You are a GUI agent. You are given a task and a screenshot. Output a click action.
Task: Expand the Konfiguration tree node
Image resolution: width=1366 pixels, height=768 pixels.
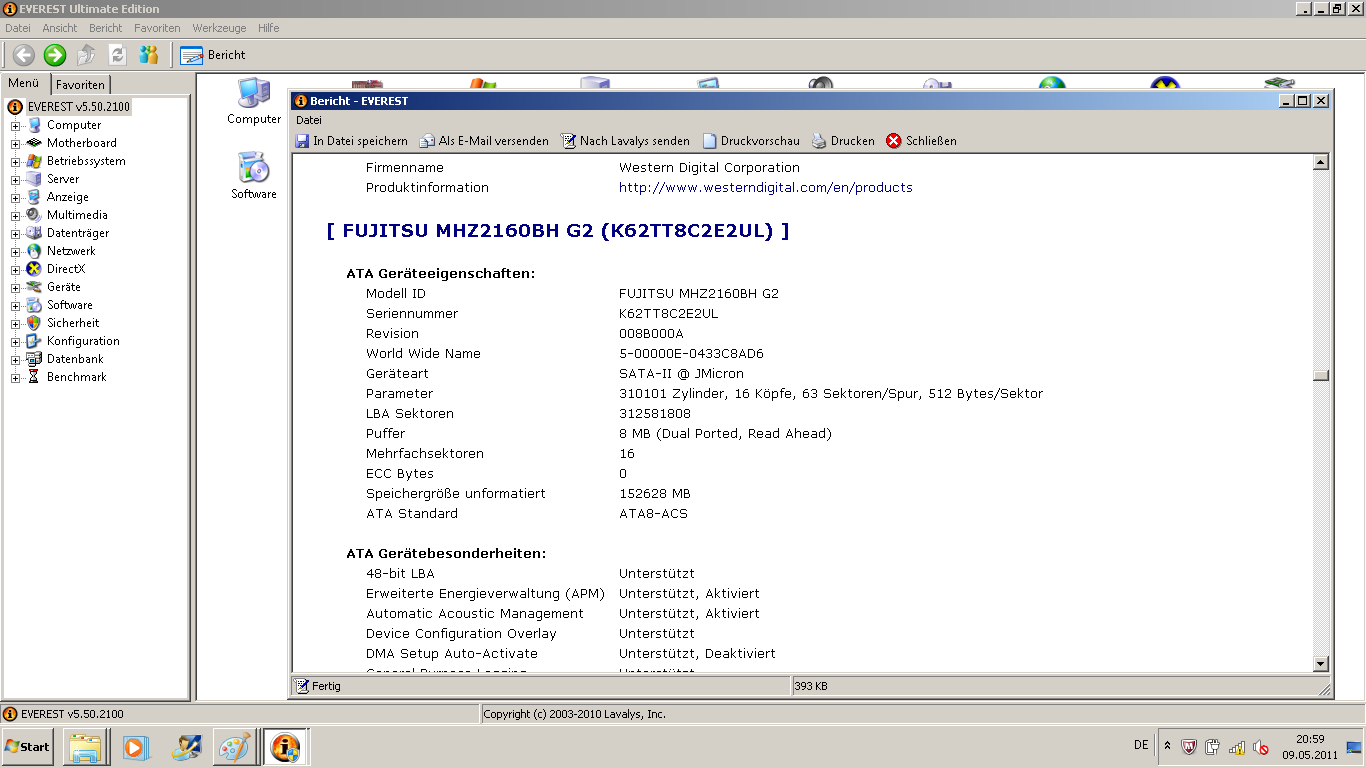pos(16,342)
